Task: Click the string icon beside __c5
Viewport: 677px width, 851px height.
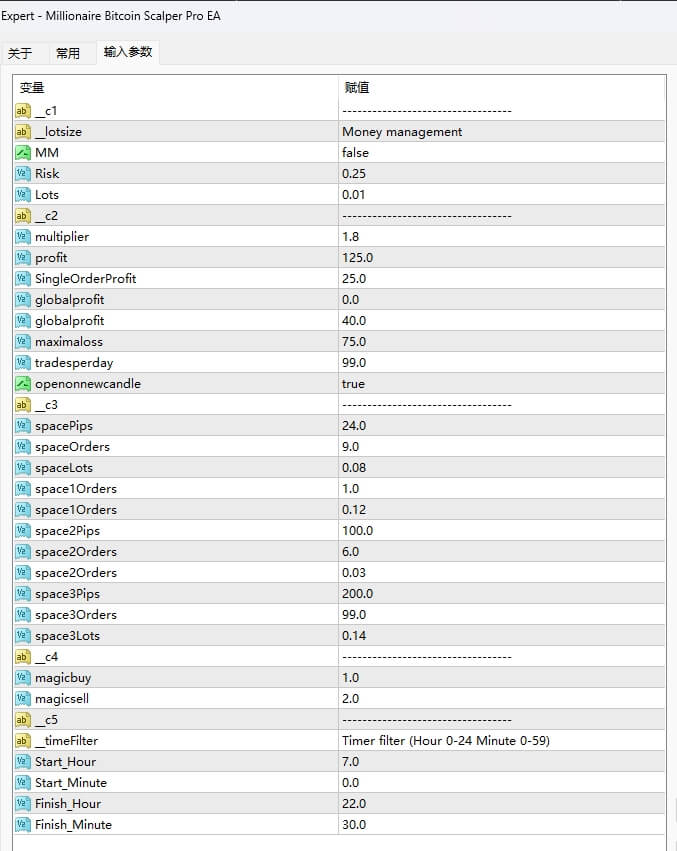Action: click(22, 720)
